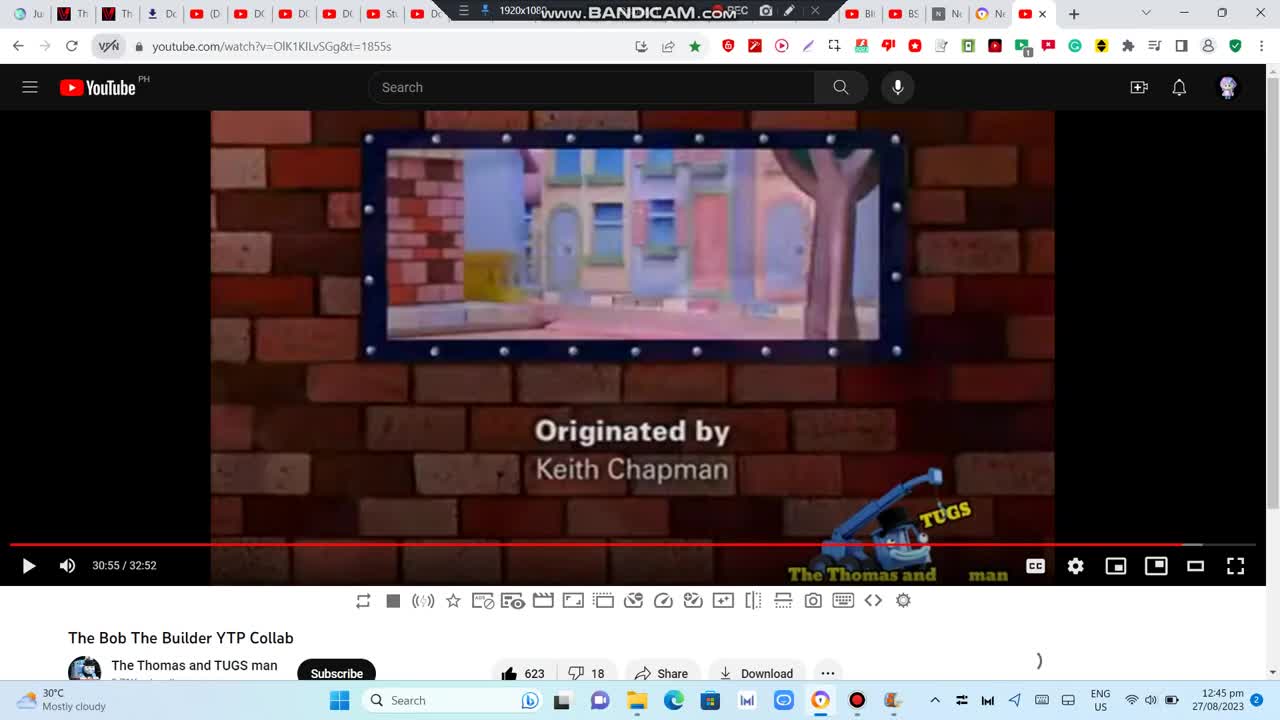Click the audio boost icon in extension toolbar
This screenshot has width=1280, height=720.
coord(423,601)
